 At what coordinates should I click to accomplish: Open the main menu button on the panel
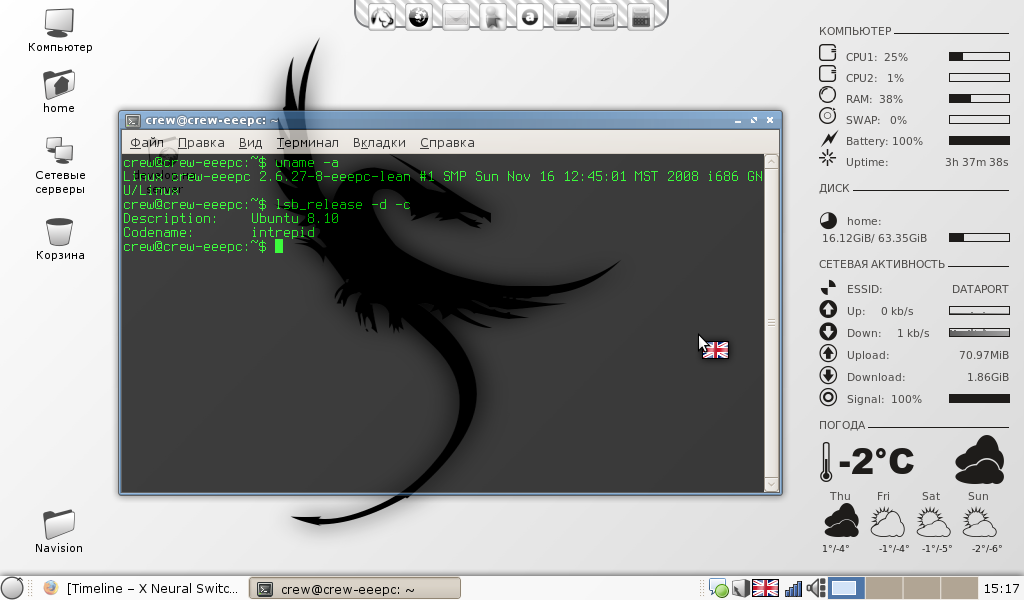[x=11, y=588]
